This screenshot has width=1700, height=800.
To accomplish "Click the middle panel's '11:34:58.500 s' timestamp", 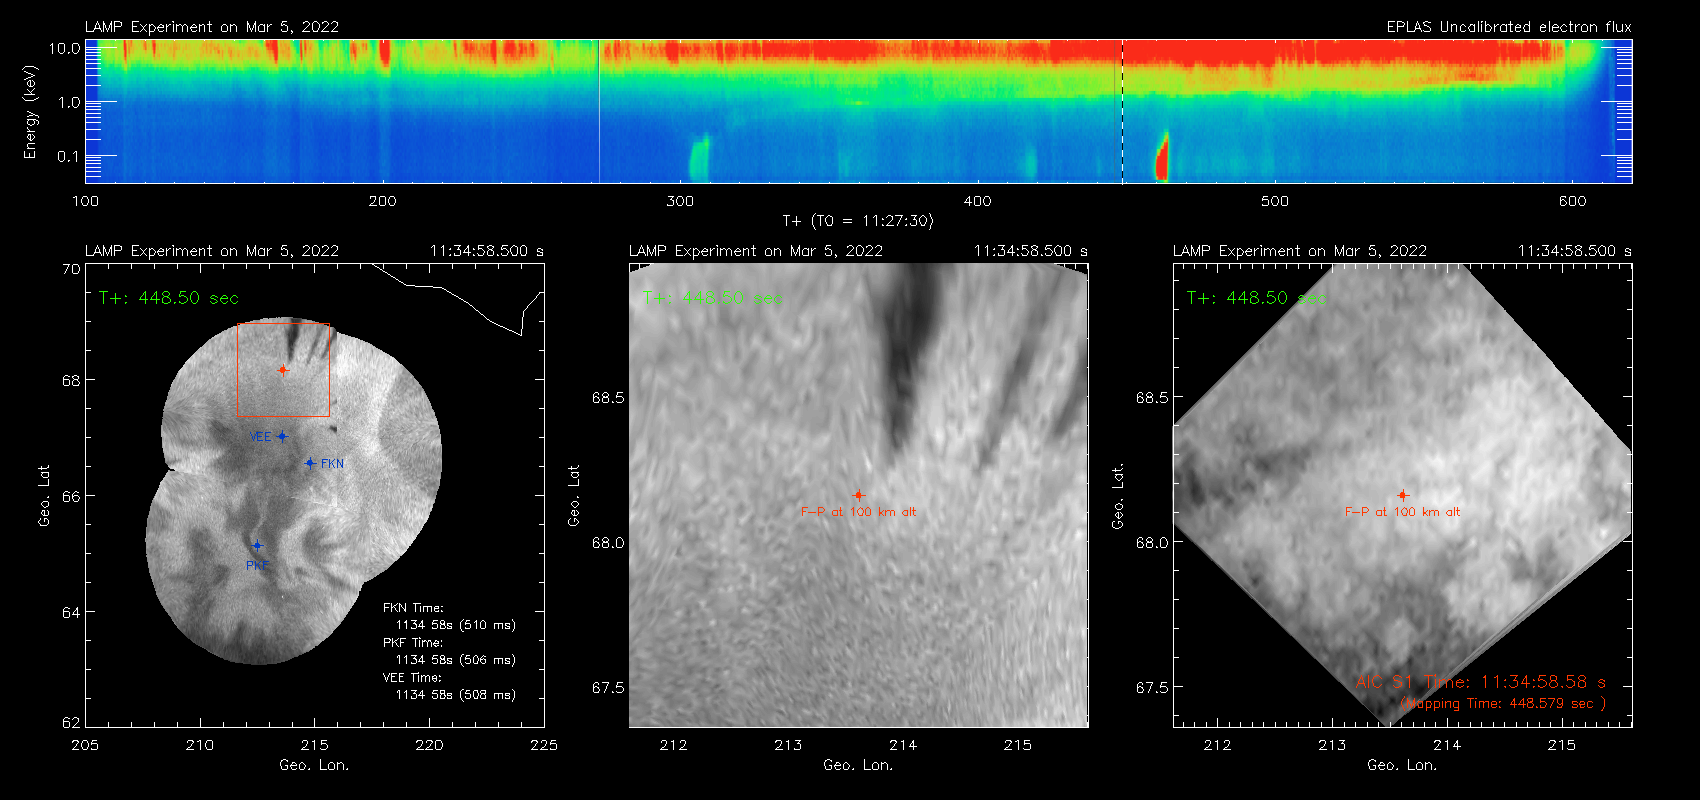I will point(1031,251).
